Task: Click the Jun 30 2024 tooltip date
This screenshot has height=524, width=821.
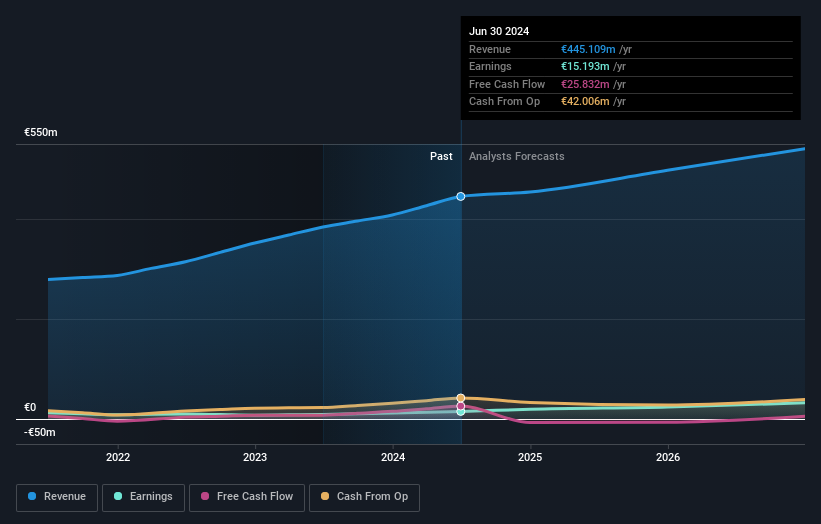Action: (x=498, y=31)
